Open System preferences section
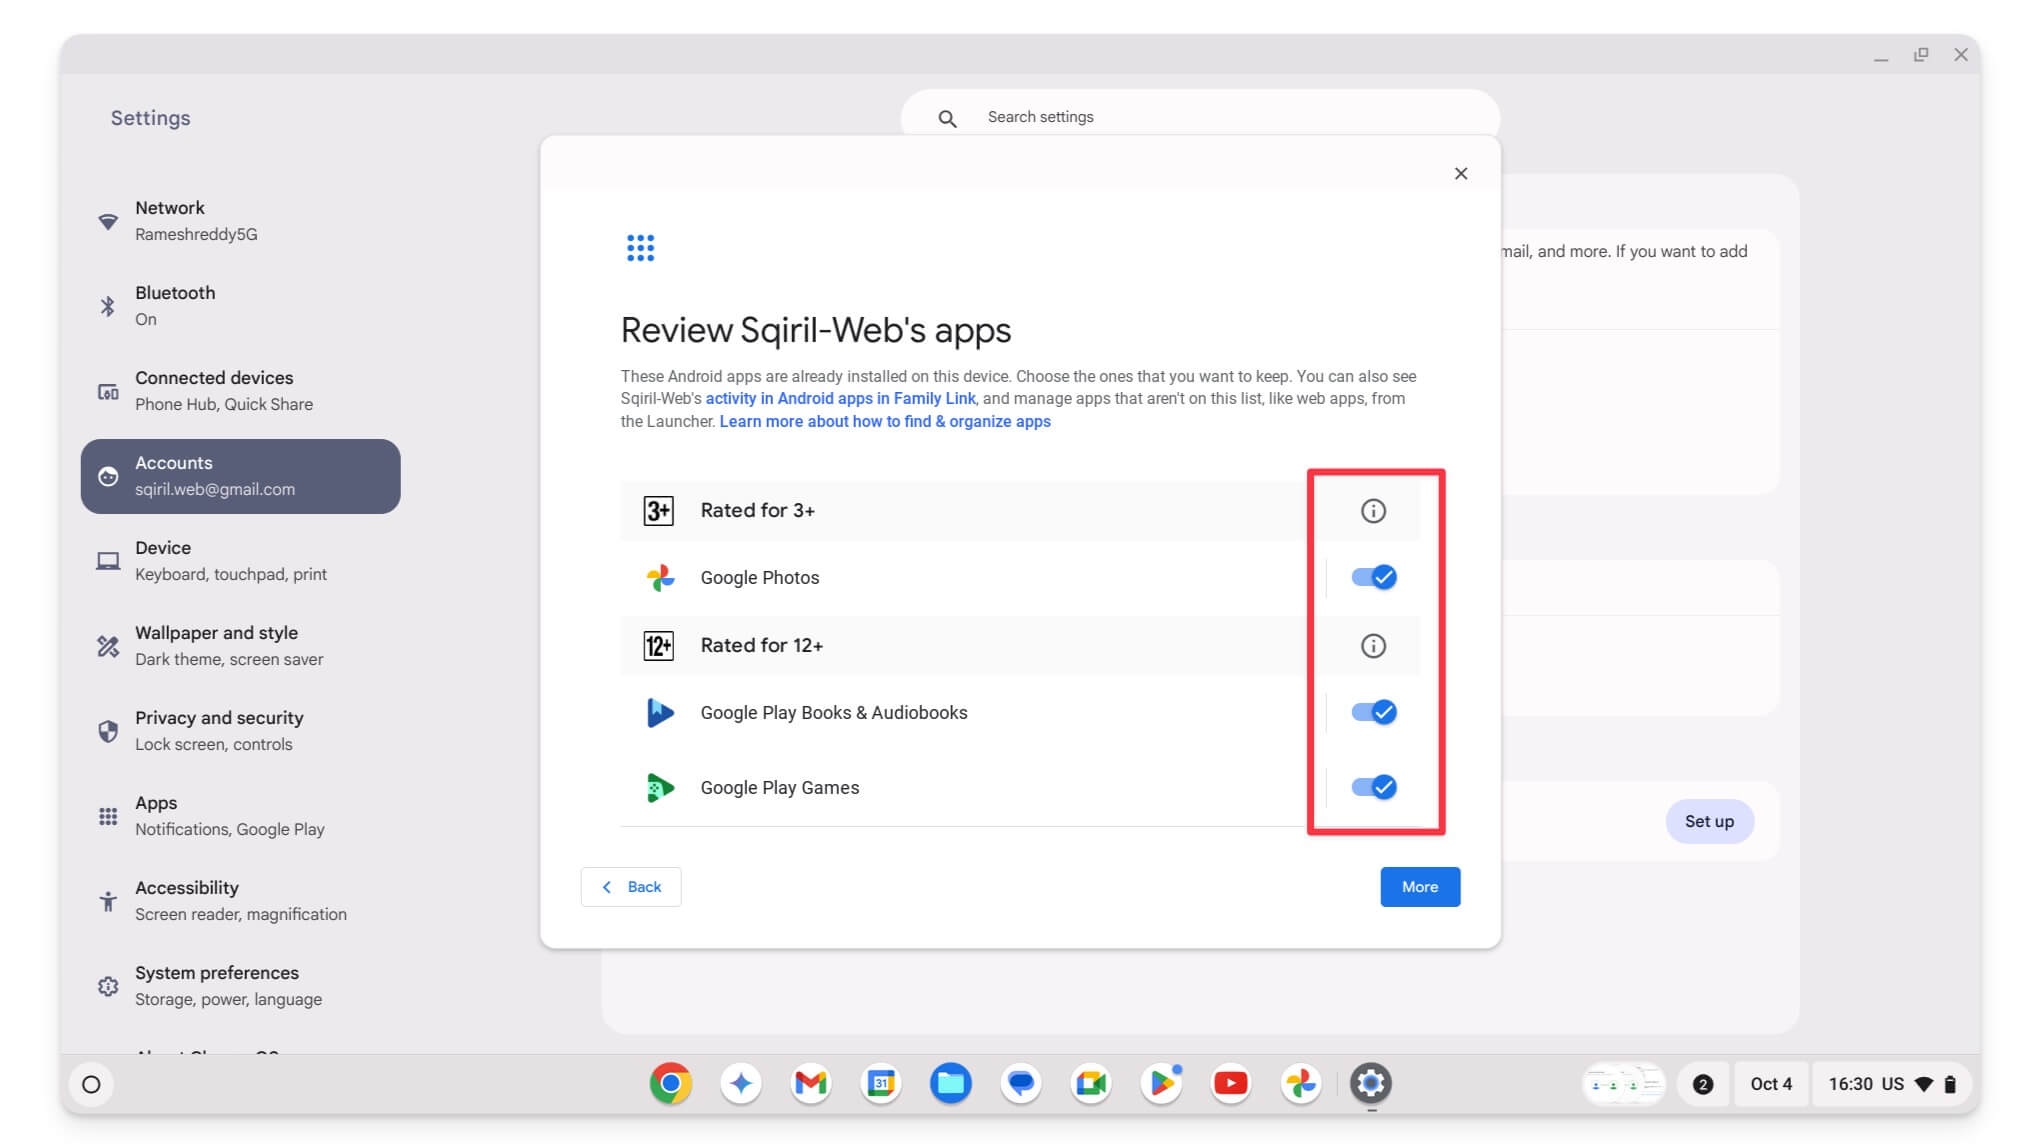Image resolution: width=2041 pixels, height=1148 pixels. [x=240, y=986]
